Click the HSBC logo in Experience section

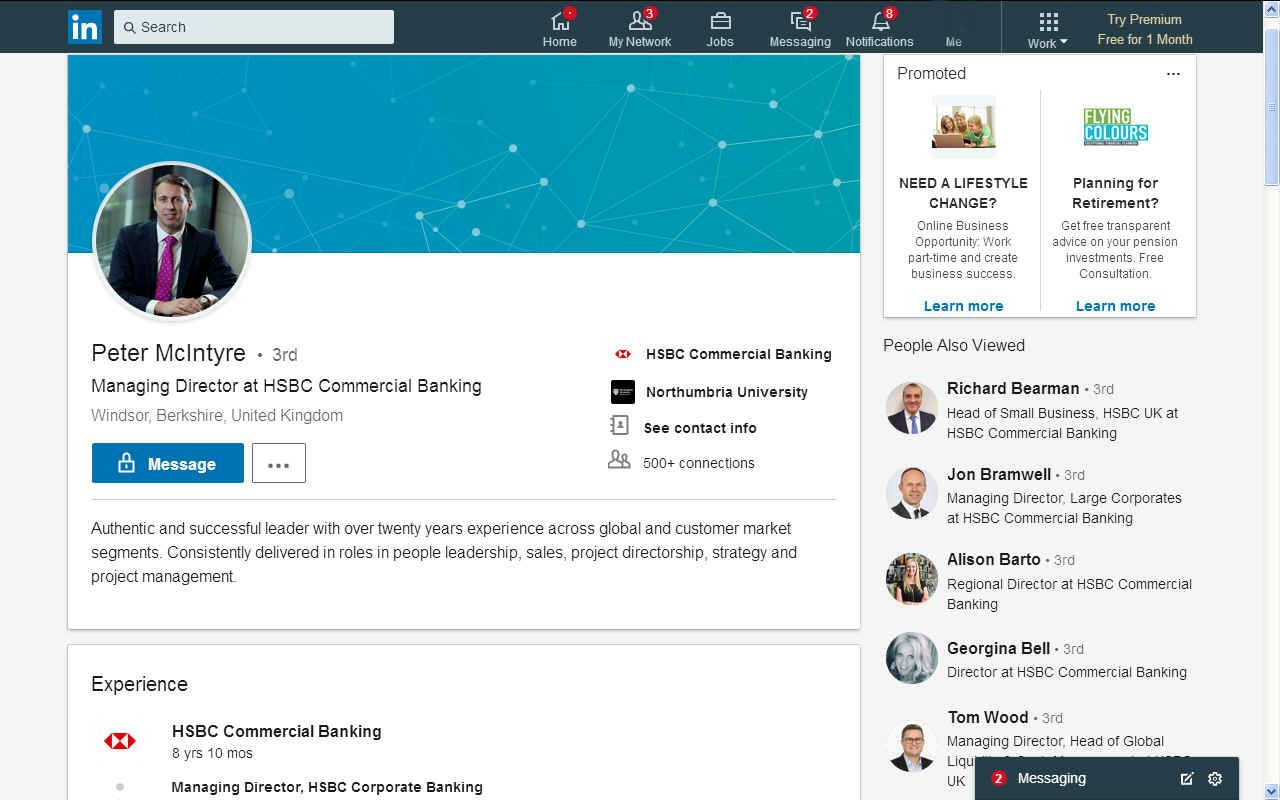point(120,741)
